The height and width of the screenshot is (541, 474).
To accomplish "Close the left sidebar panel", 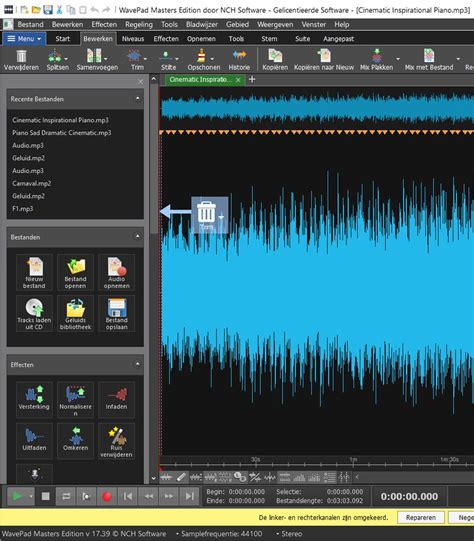I will tap(140, 82).
